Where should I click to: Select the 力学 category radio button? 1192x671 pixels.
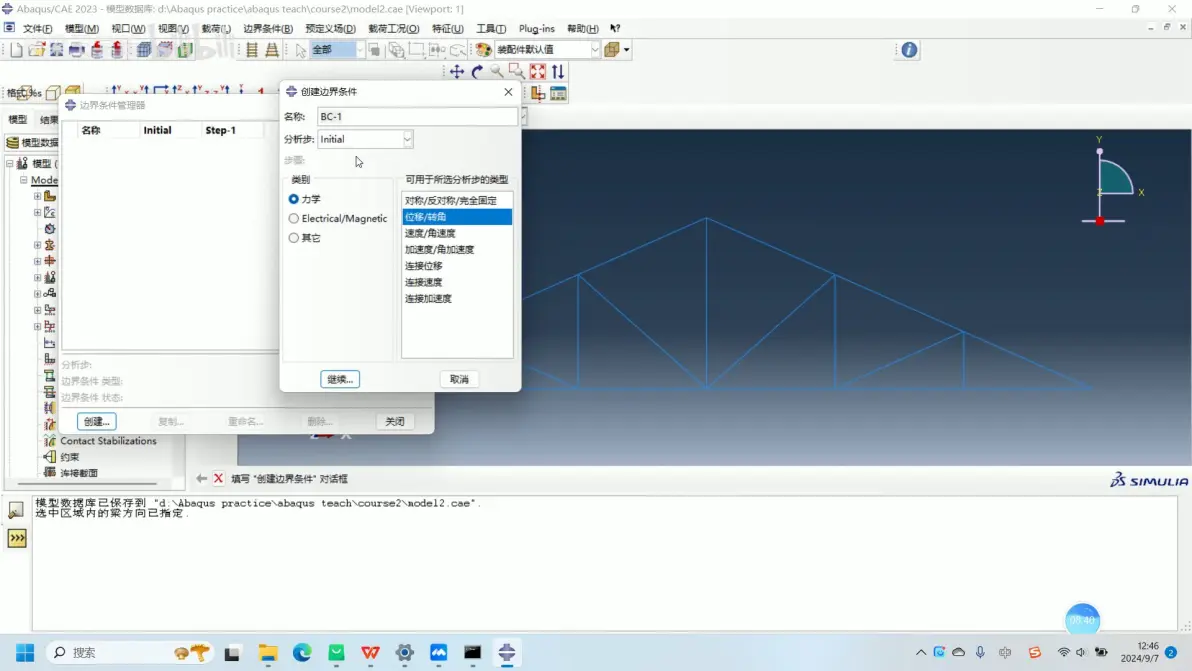click(x=293, y=199)
